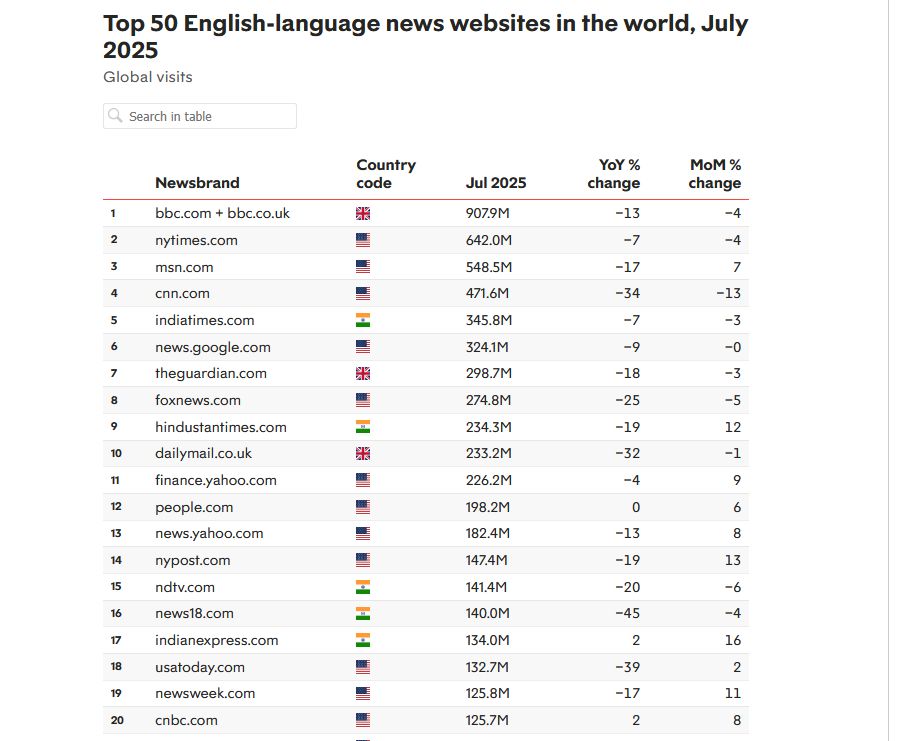Click the 548.5M visits value

[489, 267]
